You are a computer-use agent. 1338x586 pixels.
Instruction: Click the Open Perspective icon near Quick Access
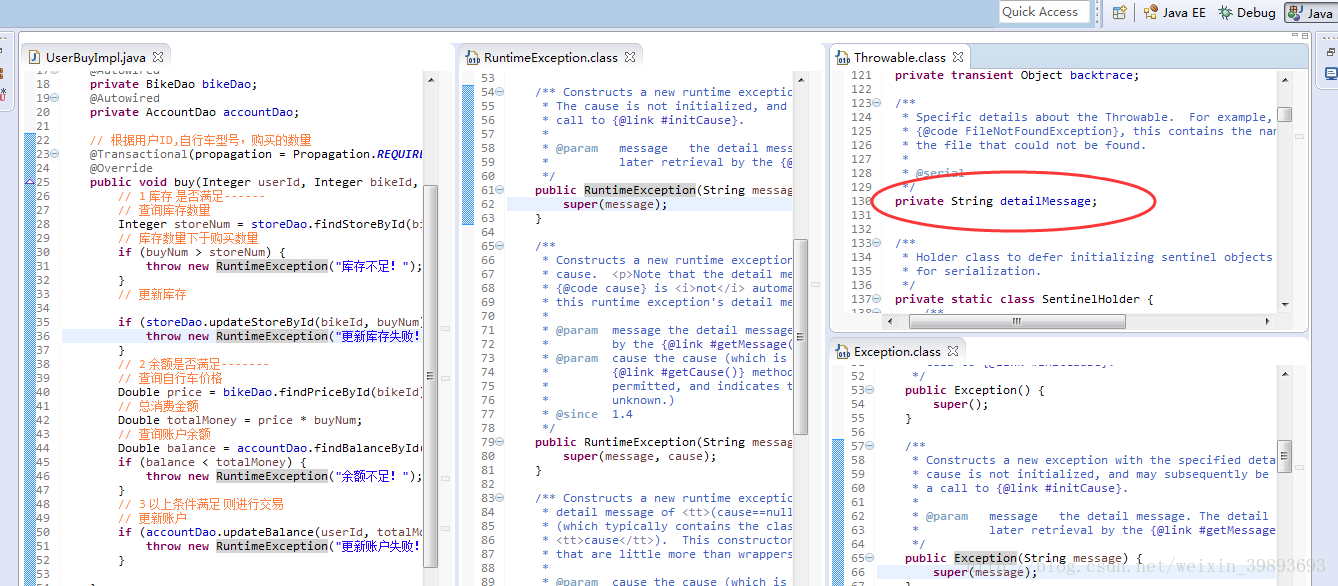(x=1119, y=12)
